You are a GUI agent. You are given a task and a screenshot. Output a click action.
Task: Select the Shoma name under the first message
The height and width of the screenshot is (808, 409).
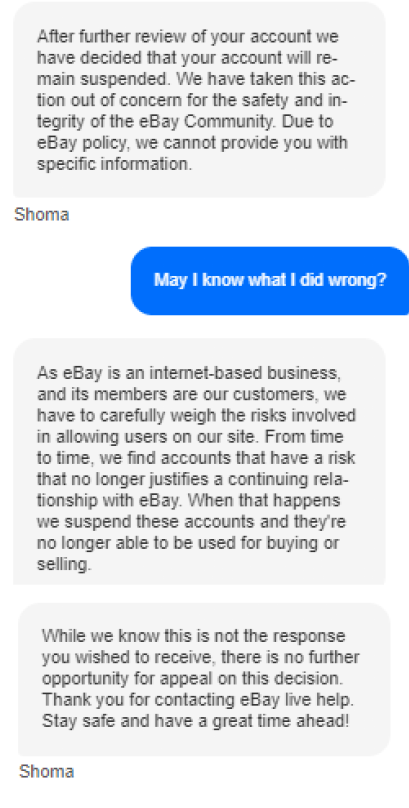[x=42, y=214]
